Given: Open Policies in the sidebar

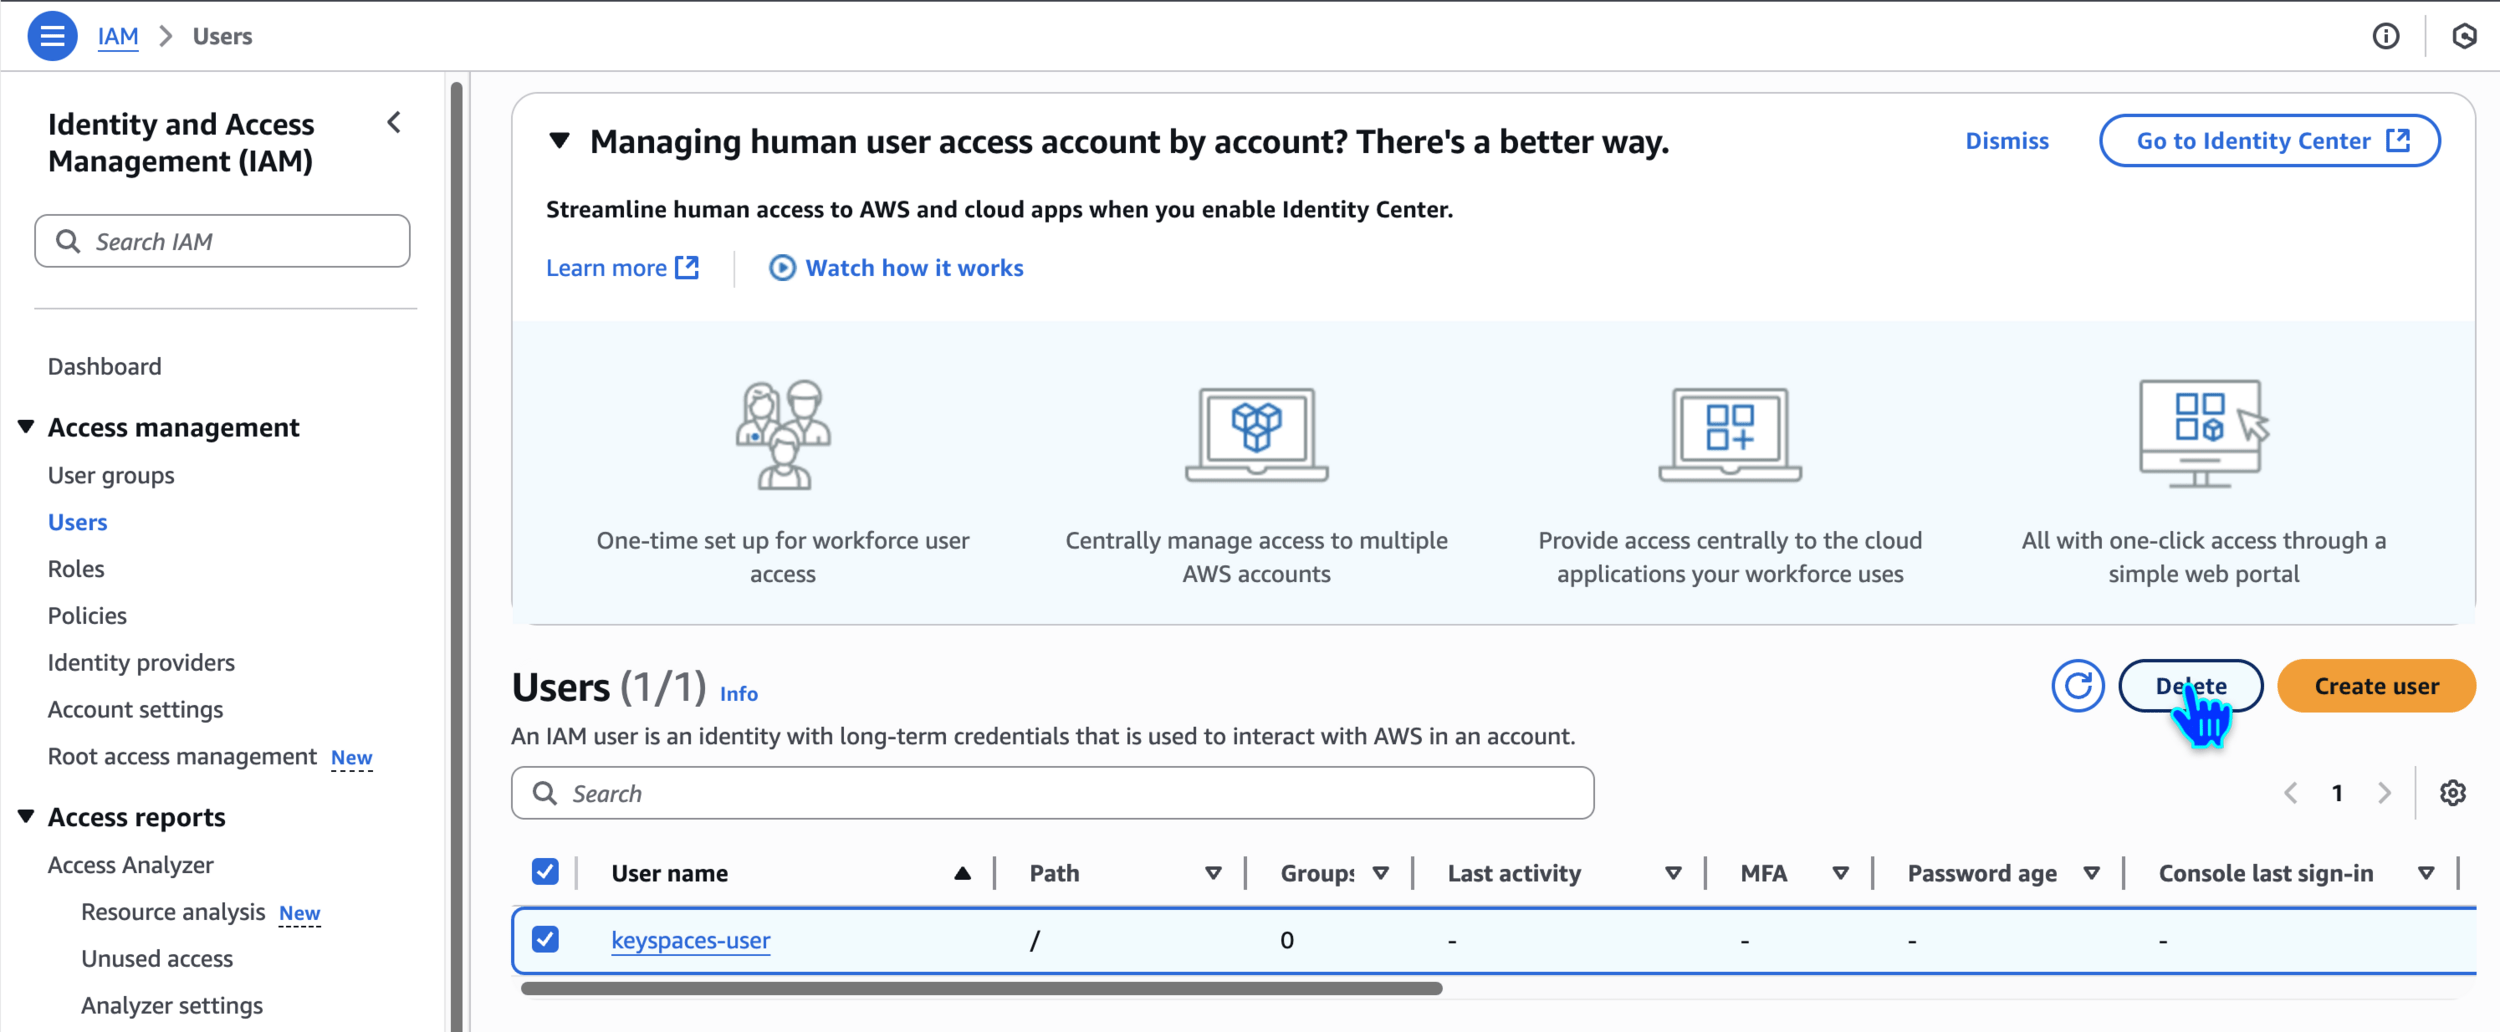Looking at the screenshot, I should 88,615.
